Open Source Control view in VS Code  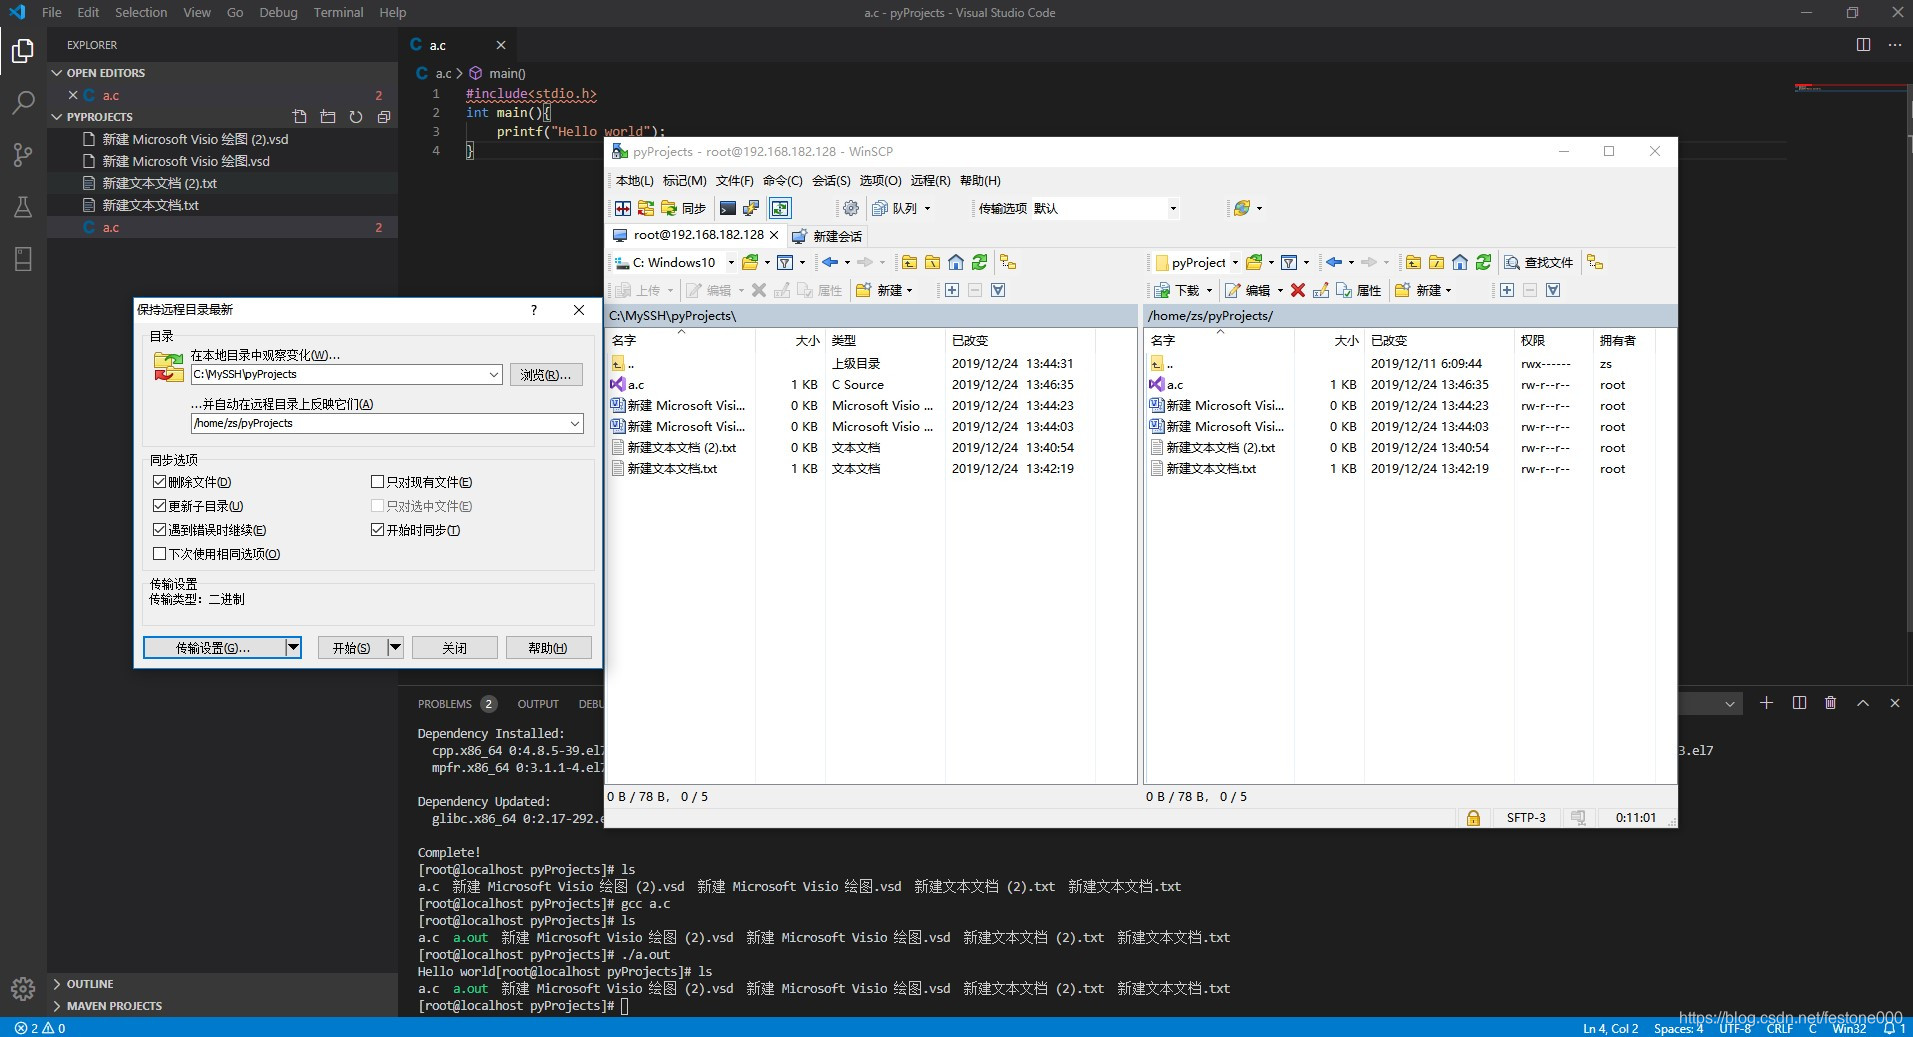(x=23, y=154)
